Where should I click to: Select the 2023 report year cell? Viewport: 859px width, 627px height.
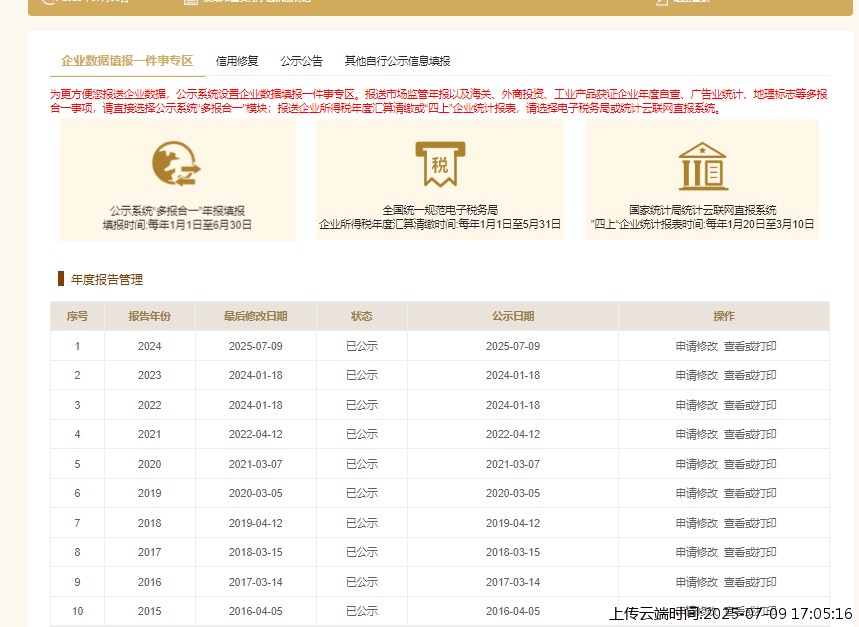150,375
